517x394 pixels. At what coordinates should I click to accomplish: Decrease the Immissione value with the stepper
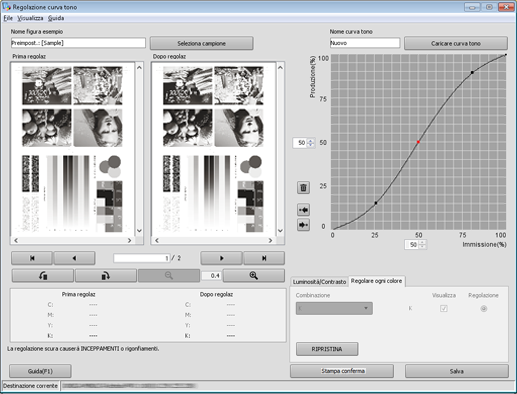pos(422,247)
